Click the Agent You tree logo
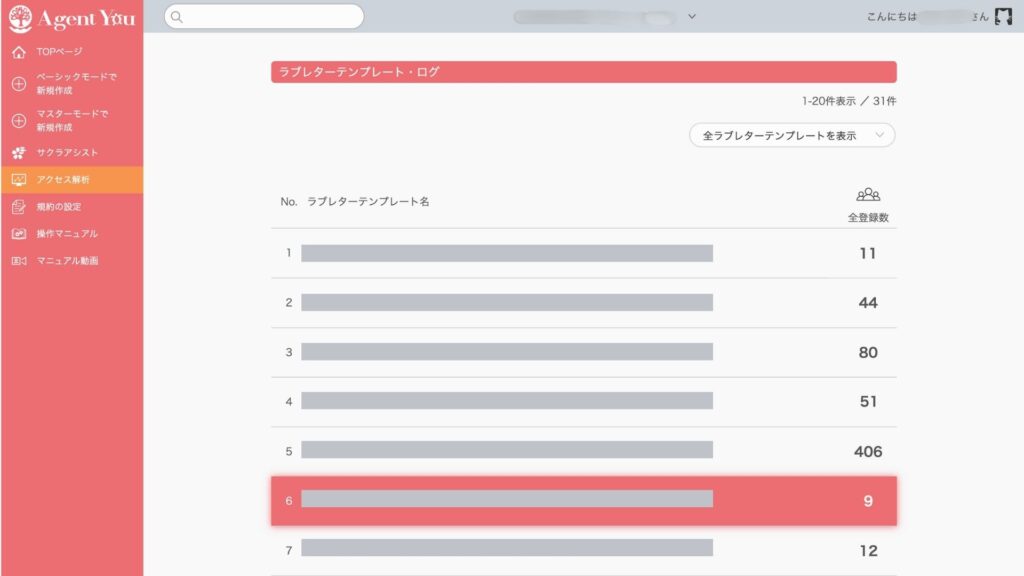The width and height of the screenshot is (1024, 576). 19,17
